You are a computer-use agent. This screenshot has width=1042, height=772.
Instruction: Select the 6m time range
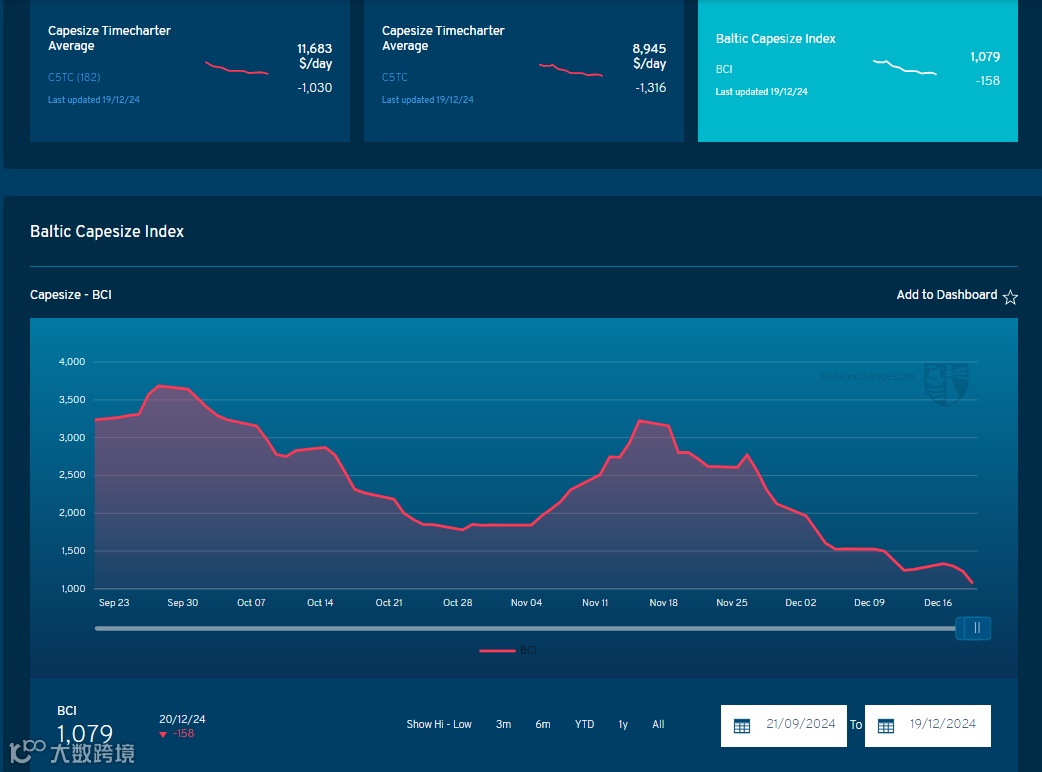[x=543, y=724]
